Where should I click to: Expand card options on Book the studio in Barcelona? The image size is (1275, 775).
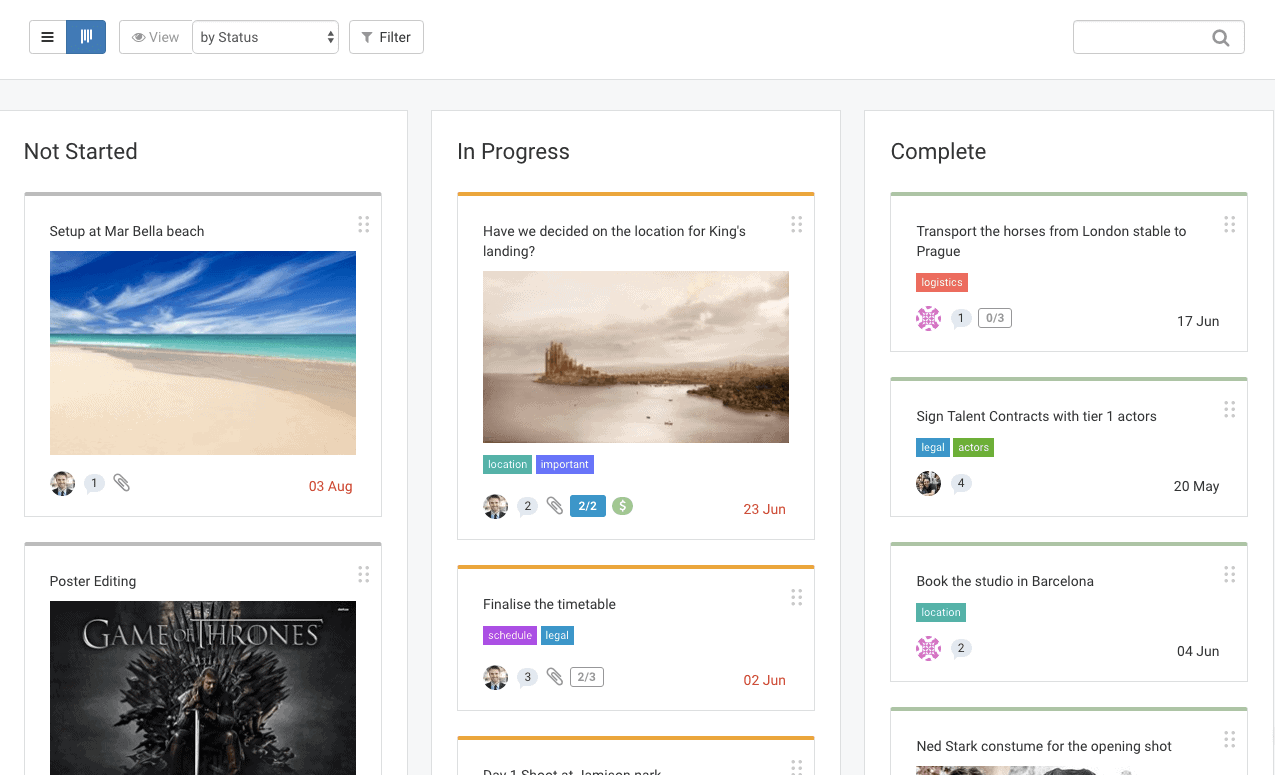click(1229, 574)
